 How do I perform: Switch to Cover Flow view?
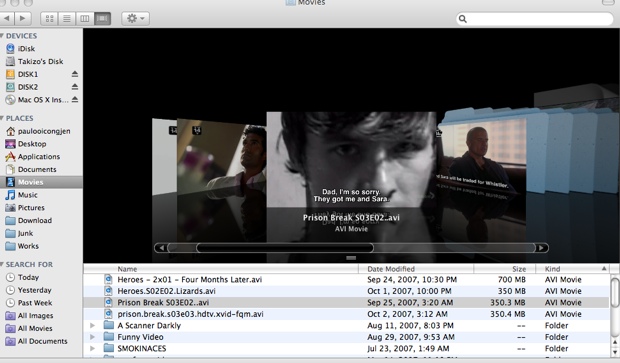[102, 19]
